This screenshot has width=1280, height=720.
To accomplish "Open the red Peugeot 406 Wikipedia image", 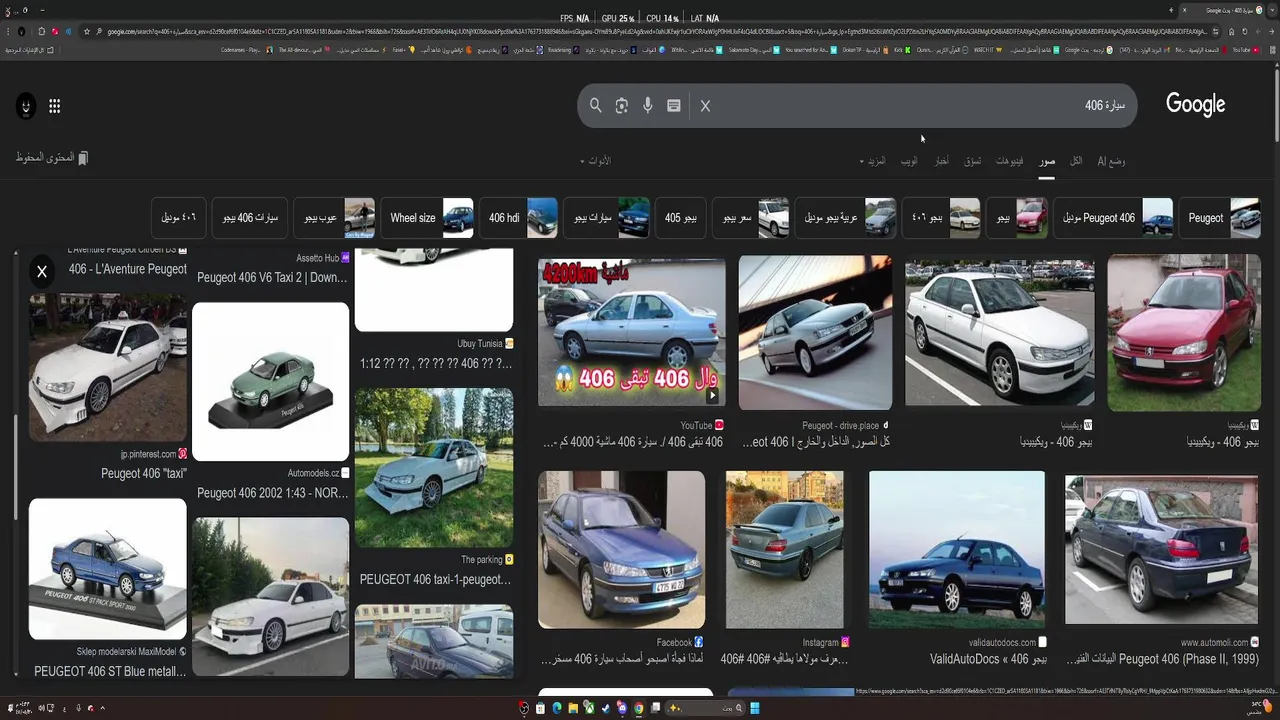I will [1184, 333].
